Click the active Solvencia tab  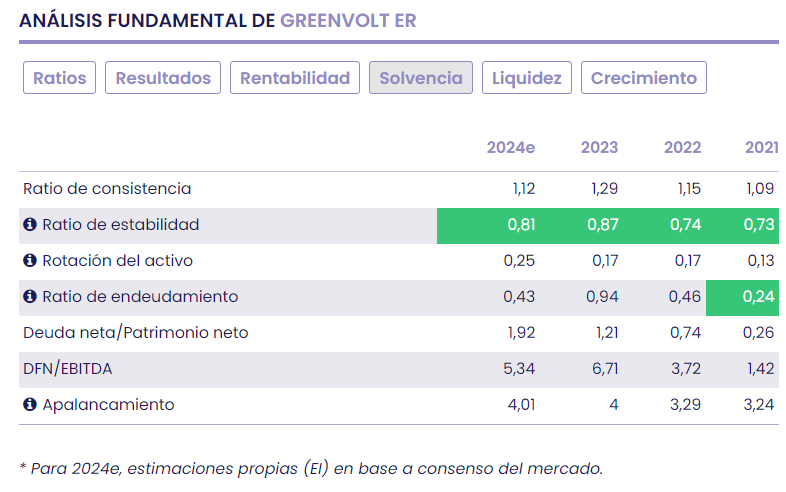421,78
